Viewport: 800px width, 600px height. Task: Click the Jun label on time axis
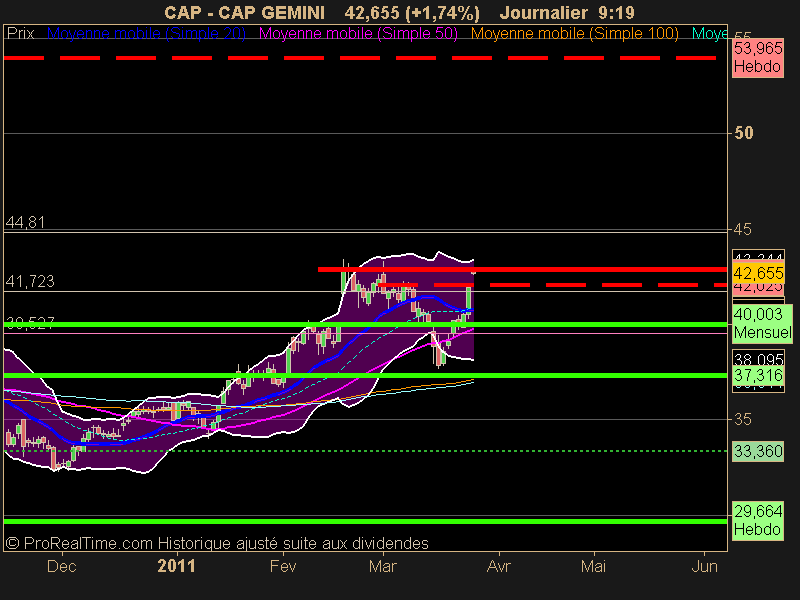pos(704,566)
